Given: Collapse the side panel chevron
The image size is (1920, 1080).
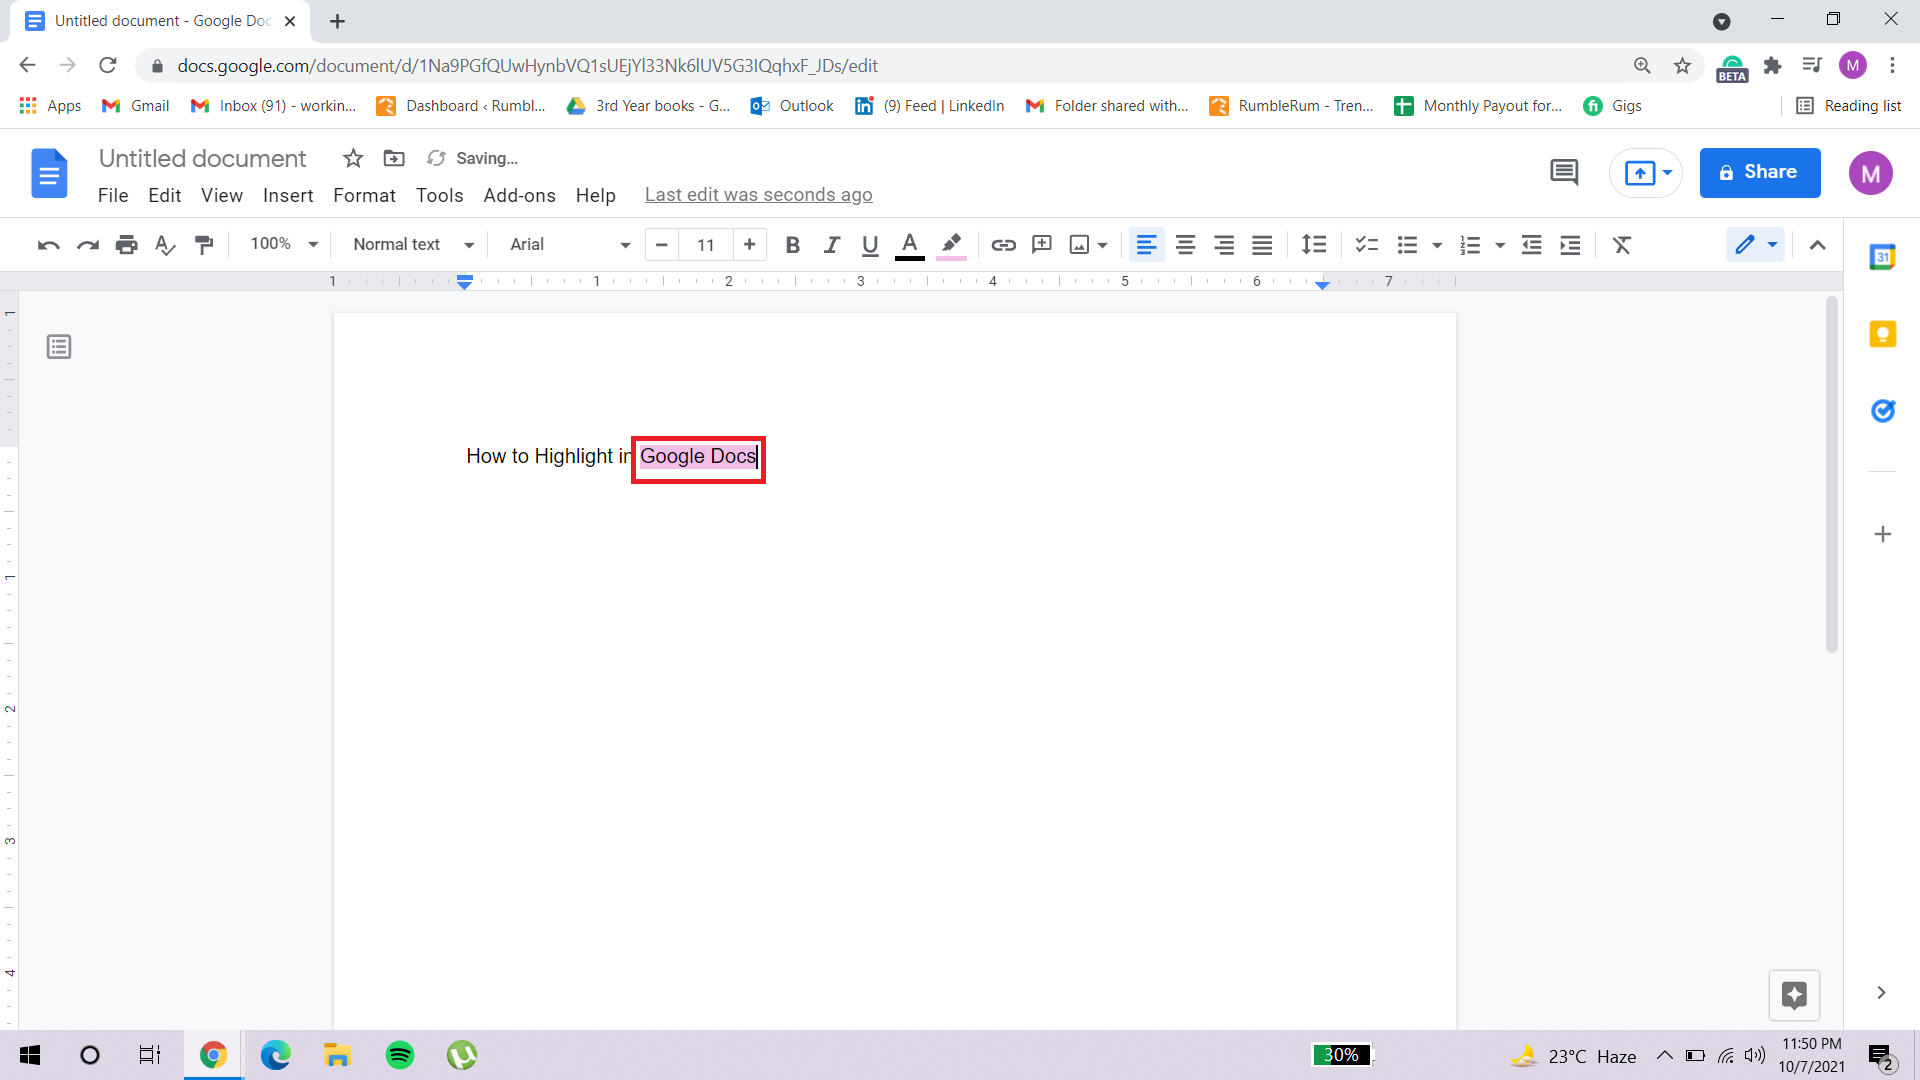Looking at the screenshot, I should (x=1881, y=993).
